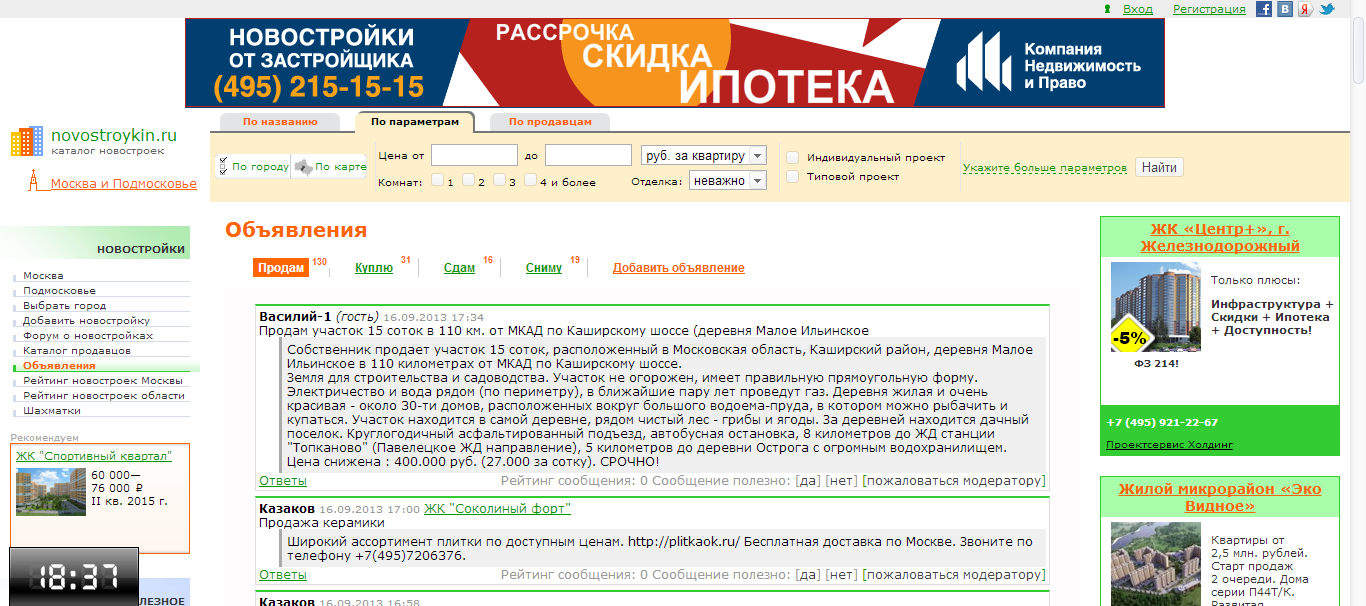Open the Twitter bird icon
Image resolution: width=1366 pixels, height=606 pixels.
point(1327,9)
